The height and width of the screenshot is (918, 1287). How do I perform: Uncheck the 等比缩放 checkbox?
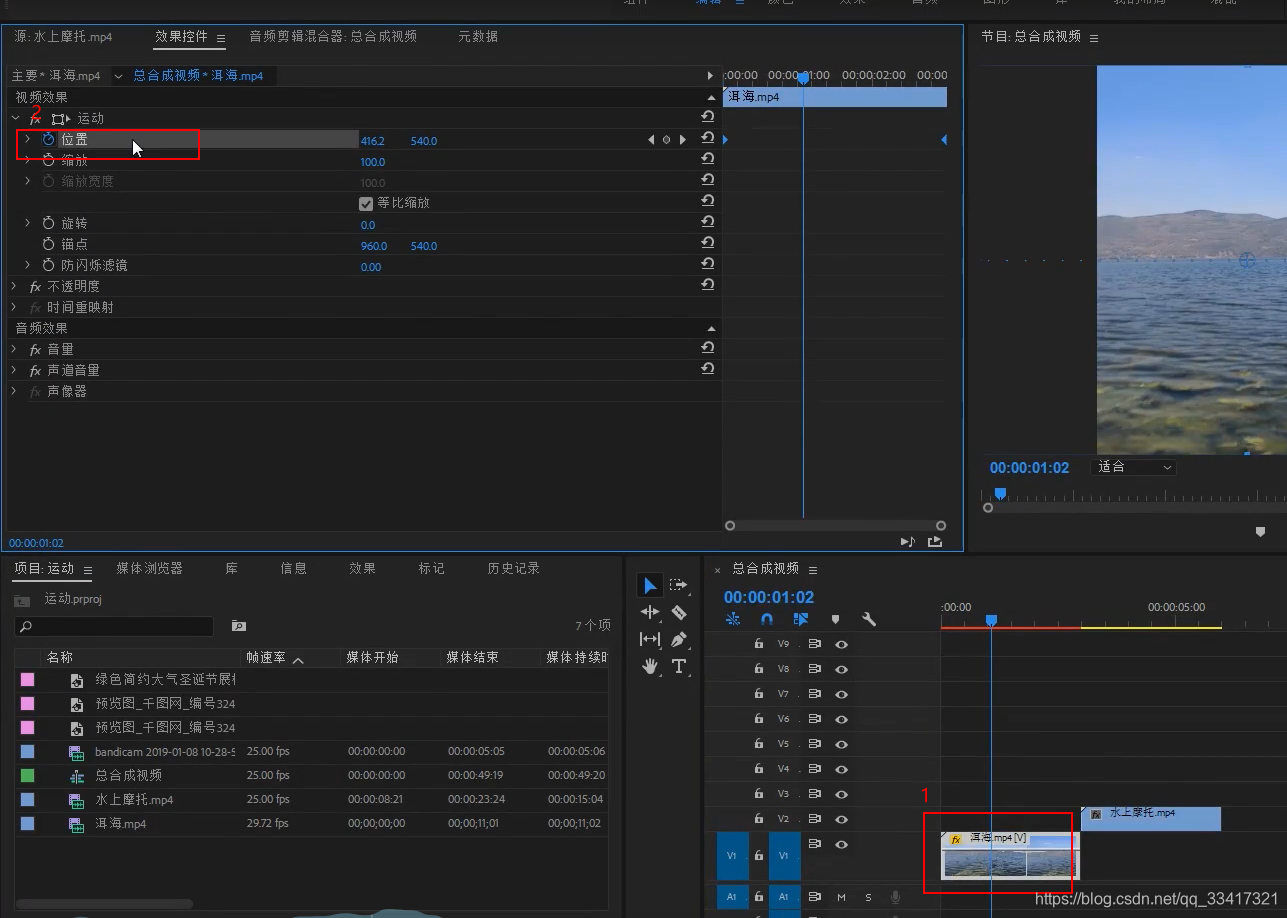366,203
